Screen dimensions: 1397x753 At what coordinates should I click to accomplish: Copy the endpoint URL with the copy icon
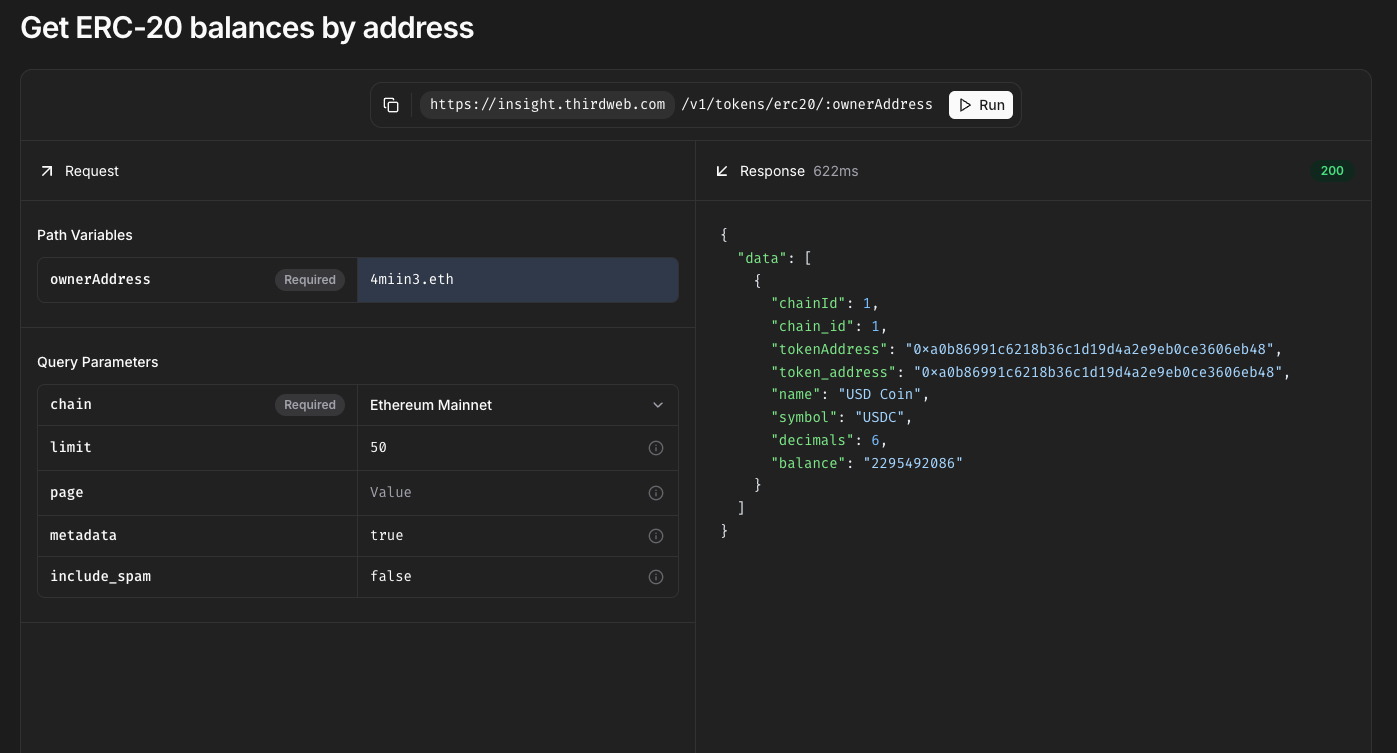point(391,105)
